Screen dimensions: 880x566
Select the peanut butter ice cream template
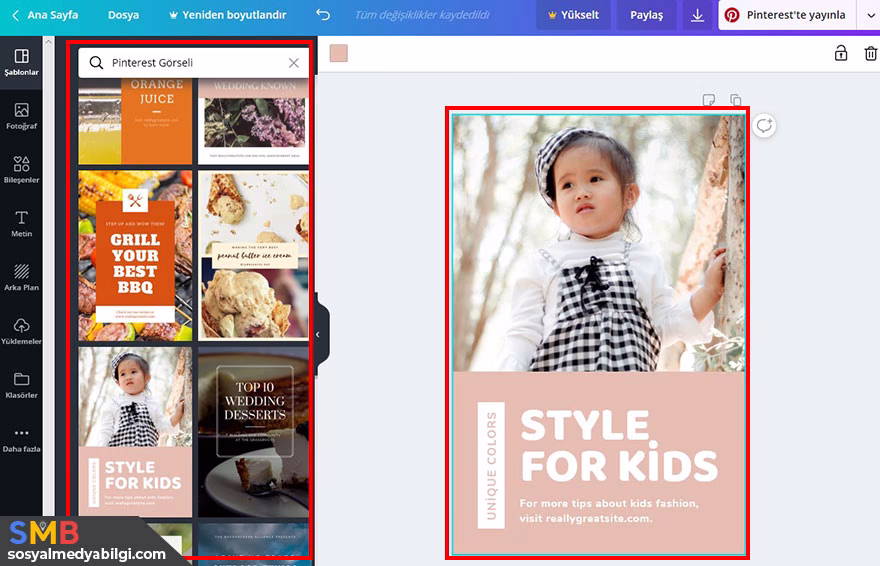[254, 256]
